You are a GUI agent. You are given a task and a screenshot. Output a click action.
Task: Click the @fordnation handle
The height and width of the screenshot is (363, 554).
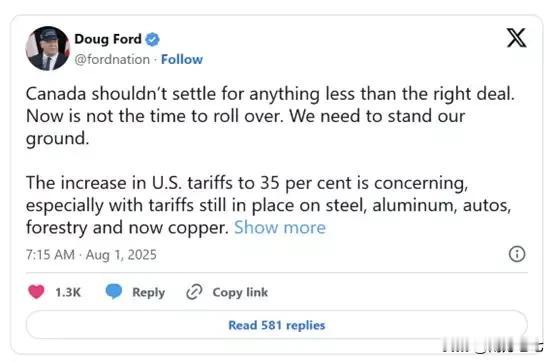point(112,59)
